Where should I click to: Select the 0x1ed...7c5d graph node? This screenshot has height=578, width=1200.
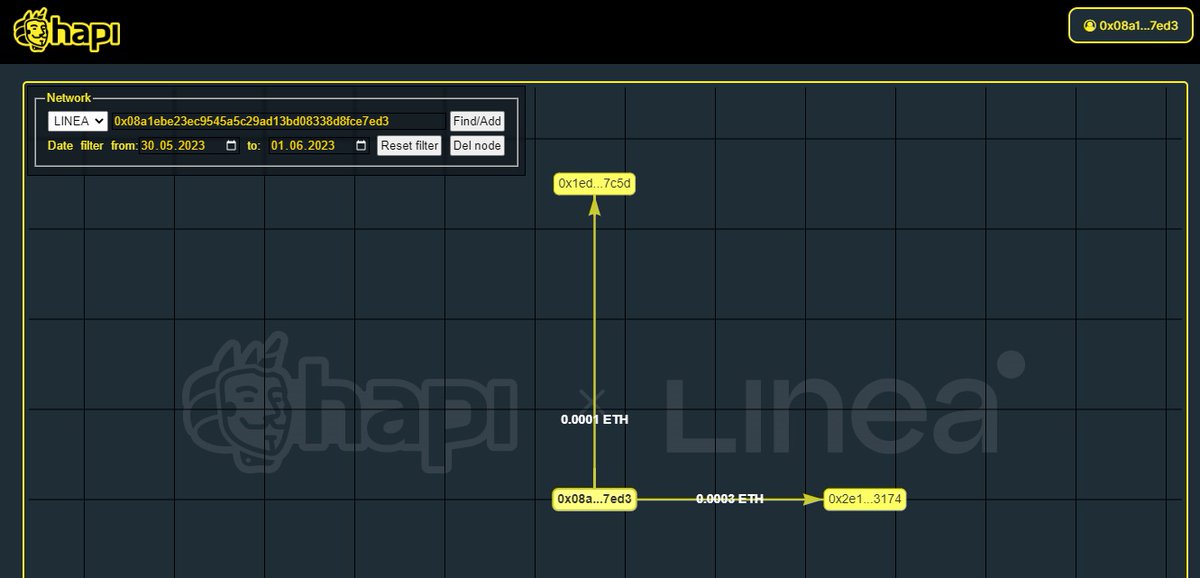[x=595, y=184]
